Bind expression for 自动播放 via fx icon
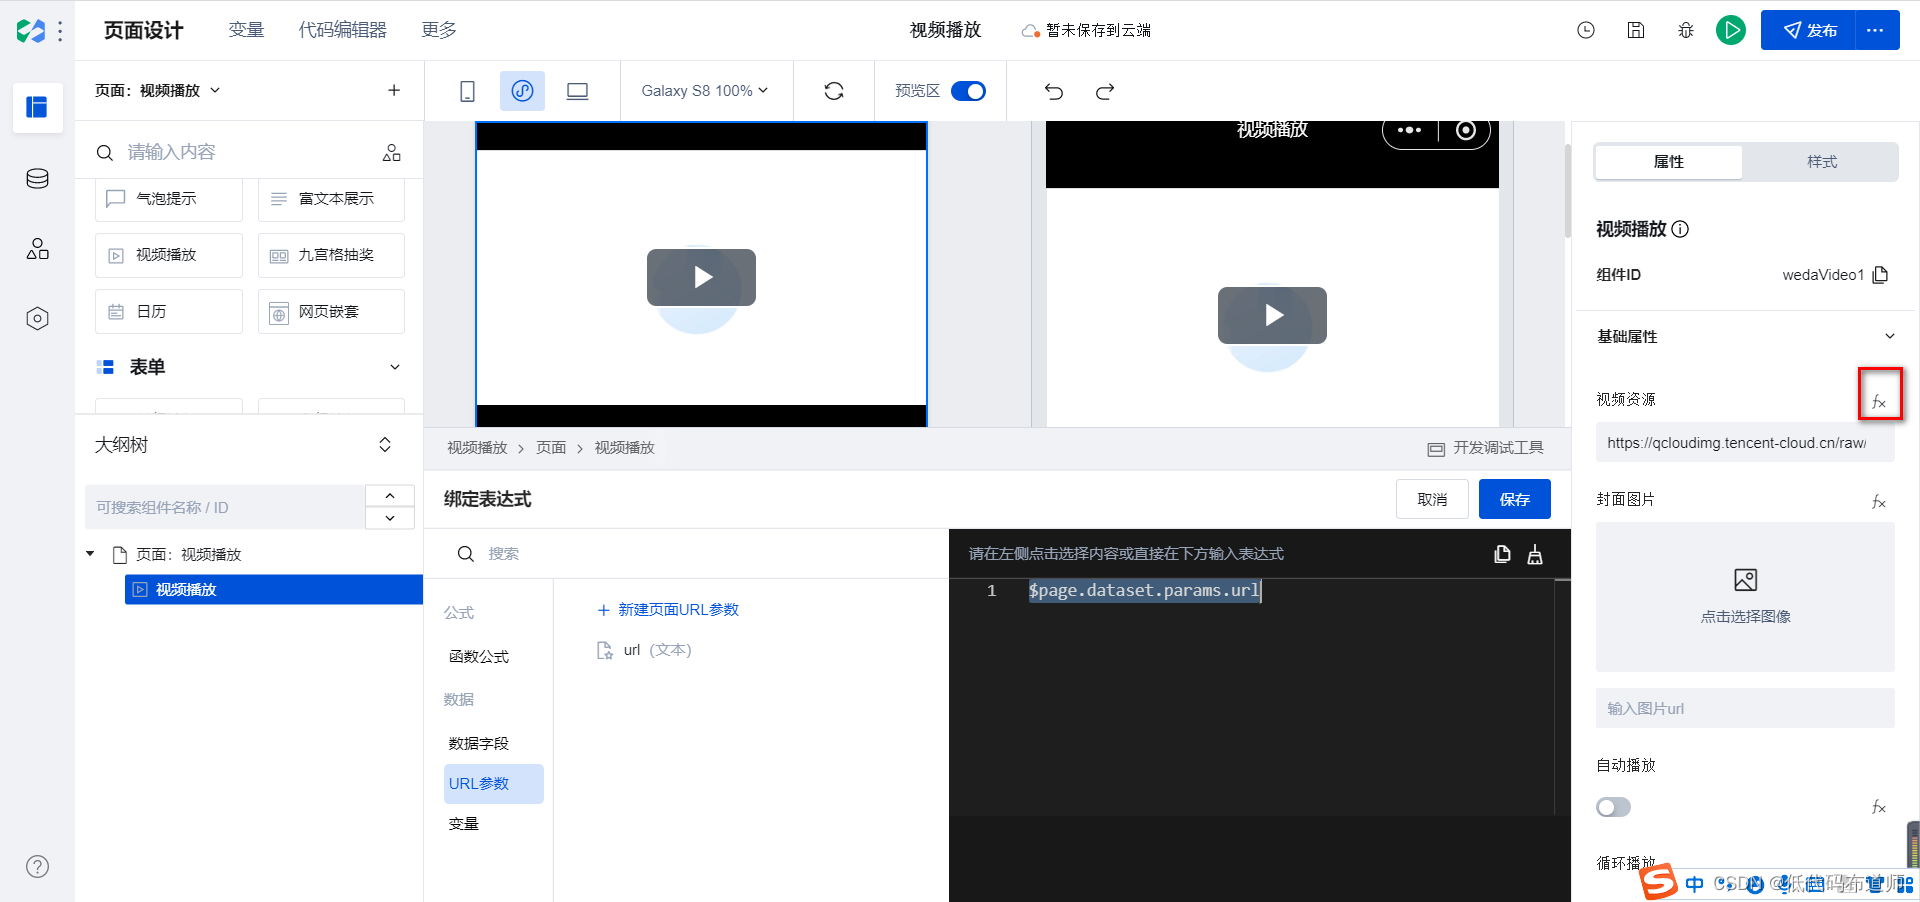 click(1879, 806)
